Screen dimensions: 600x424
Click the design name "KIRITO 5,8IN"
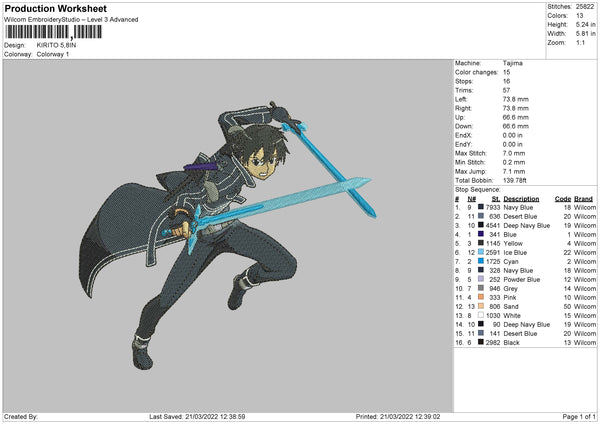(x=56, y=45)
